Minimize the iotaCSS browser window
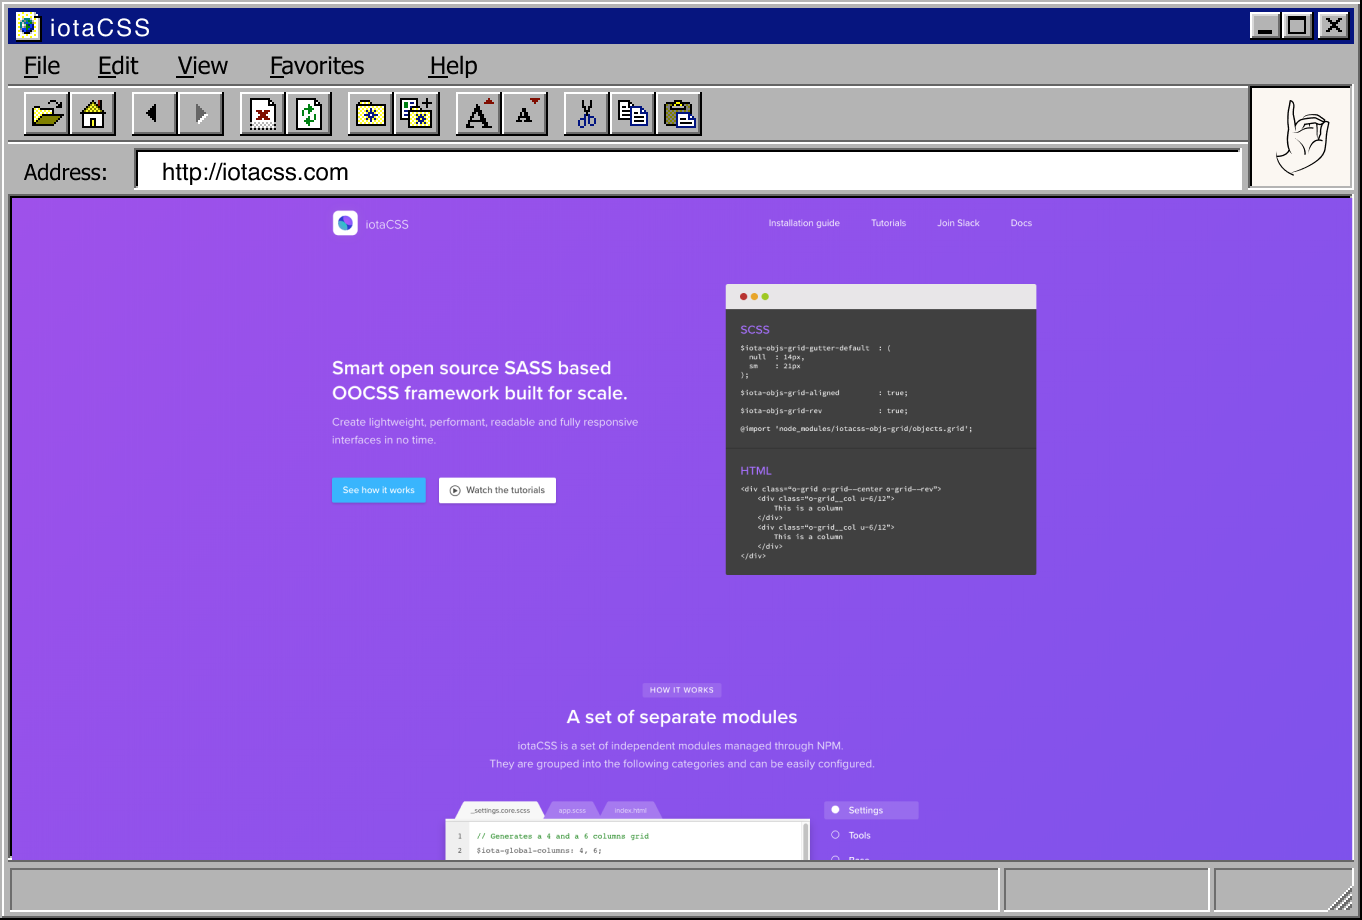Viewport: 1362px width, 920px height. pos(1266,26)
